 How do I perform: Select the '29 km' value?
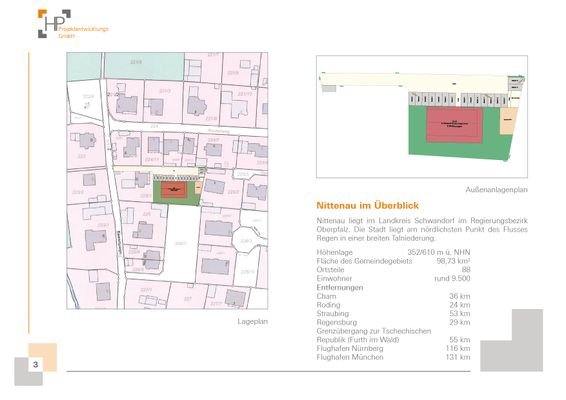(460, 322)
